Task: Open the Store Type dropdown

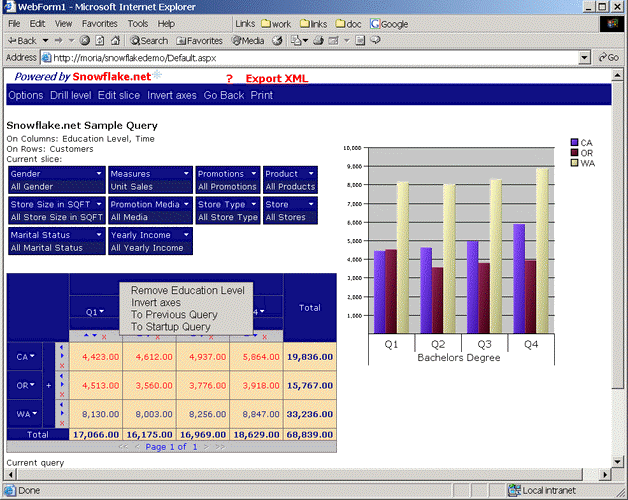Action: pos(254,204)
